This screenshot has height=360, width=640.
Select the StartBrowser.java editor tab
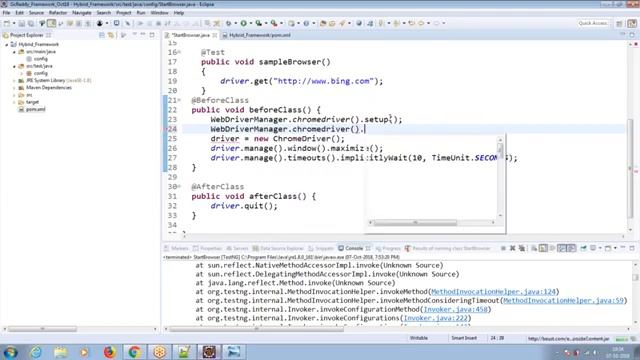tap(190, 35)
